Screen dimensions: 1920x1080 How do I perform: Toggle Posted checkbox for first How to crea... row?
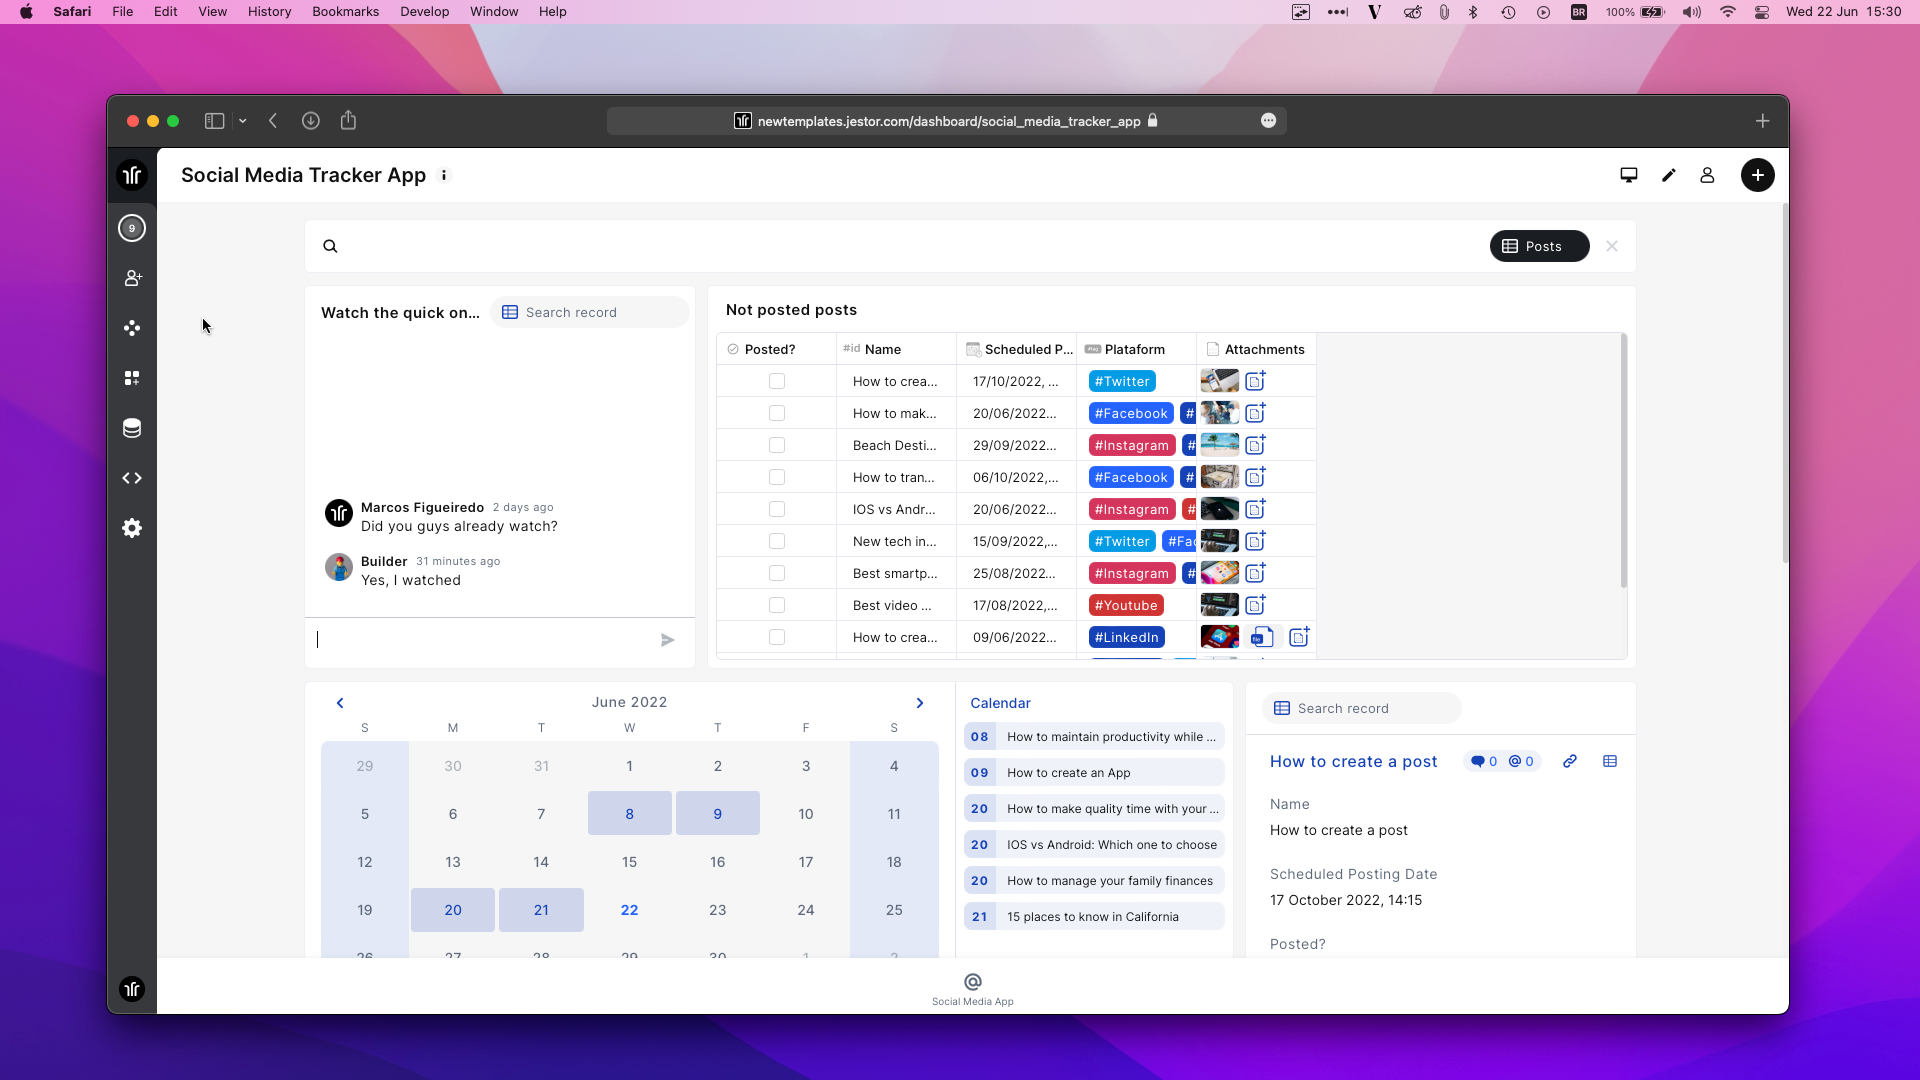pyautogui.click(x=777, y=381)
